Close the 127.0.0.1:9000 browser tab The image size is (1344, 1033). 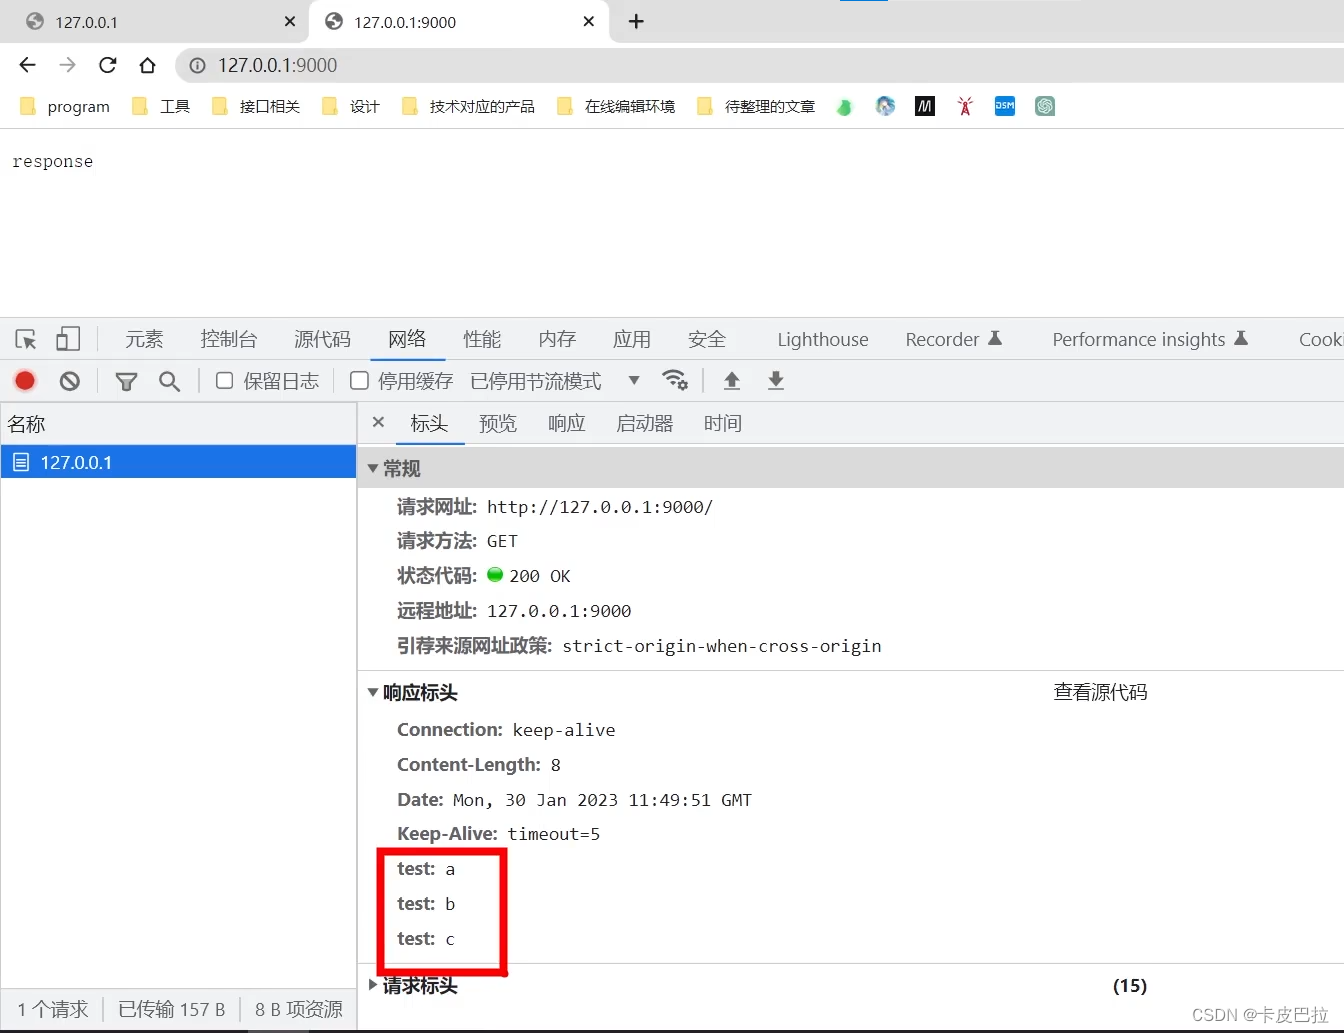point(589,21)
